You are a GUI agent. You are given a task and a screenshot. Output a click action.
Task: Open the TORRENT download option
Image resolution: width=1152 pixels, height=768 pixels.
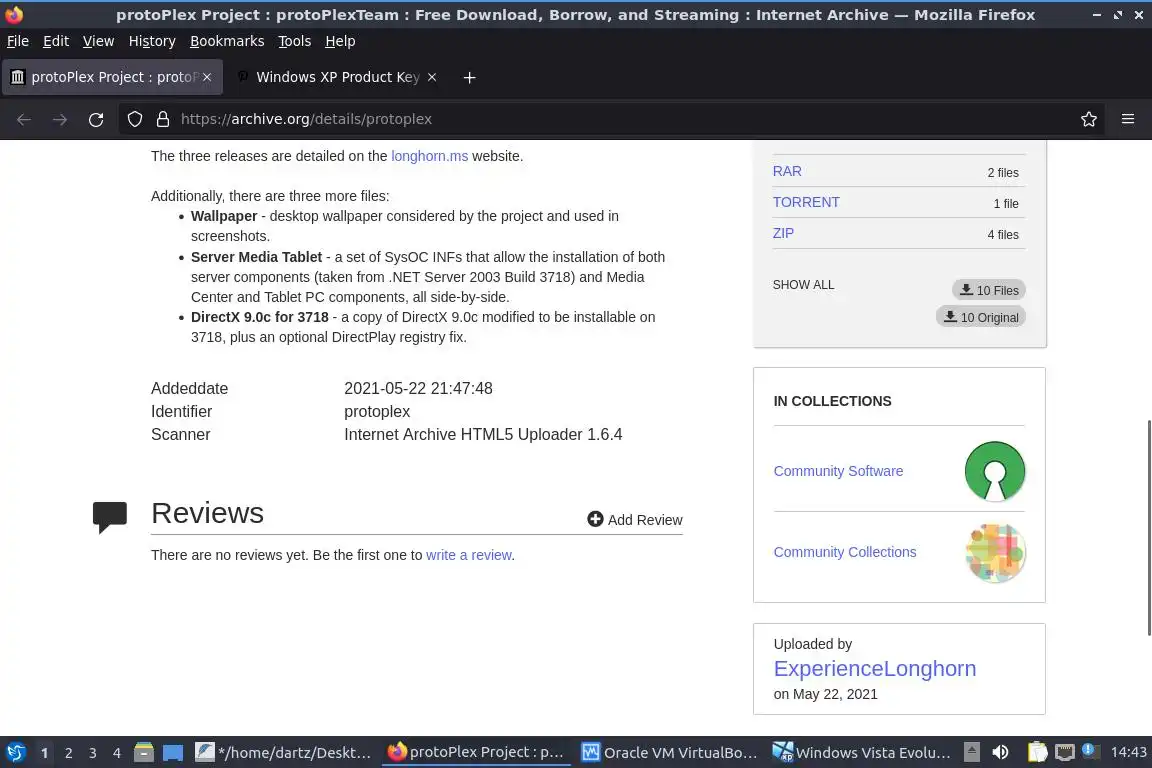click(x=806, y=202)
